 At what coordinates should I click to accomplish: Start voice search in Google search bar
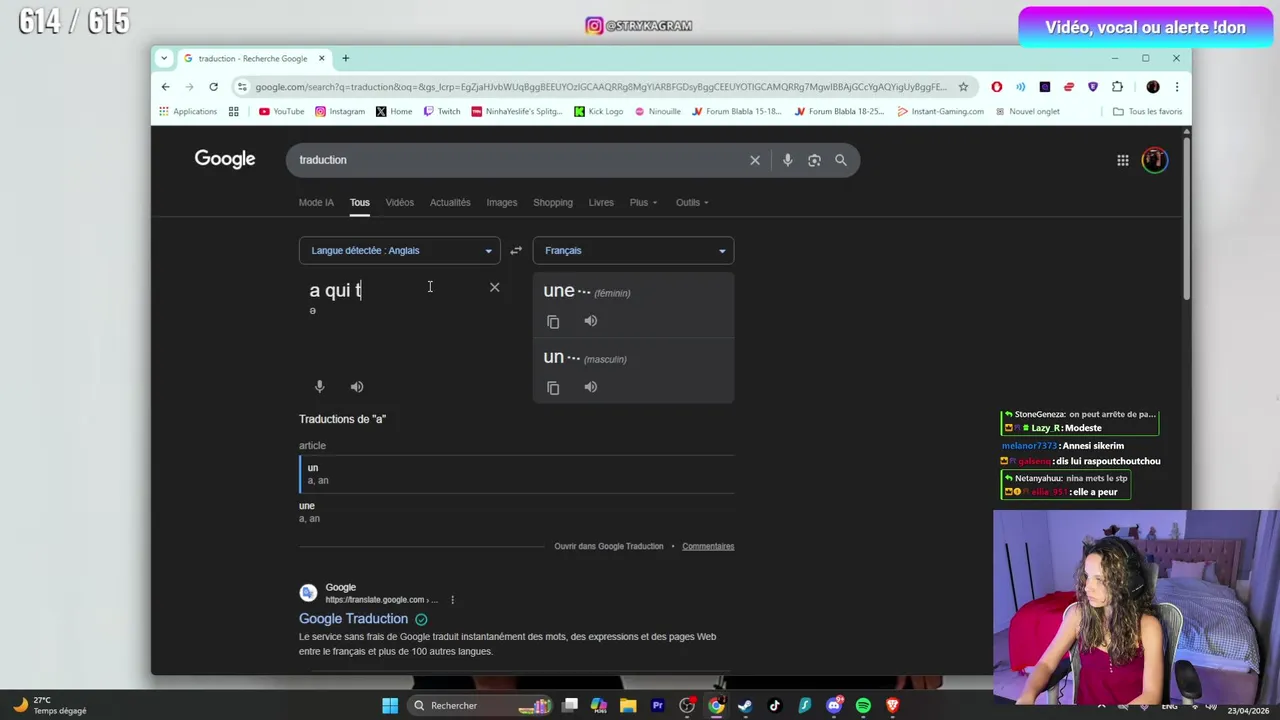[x=787, y=160]
